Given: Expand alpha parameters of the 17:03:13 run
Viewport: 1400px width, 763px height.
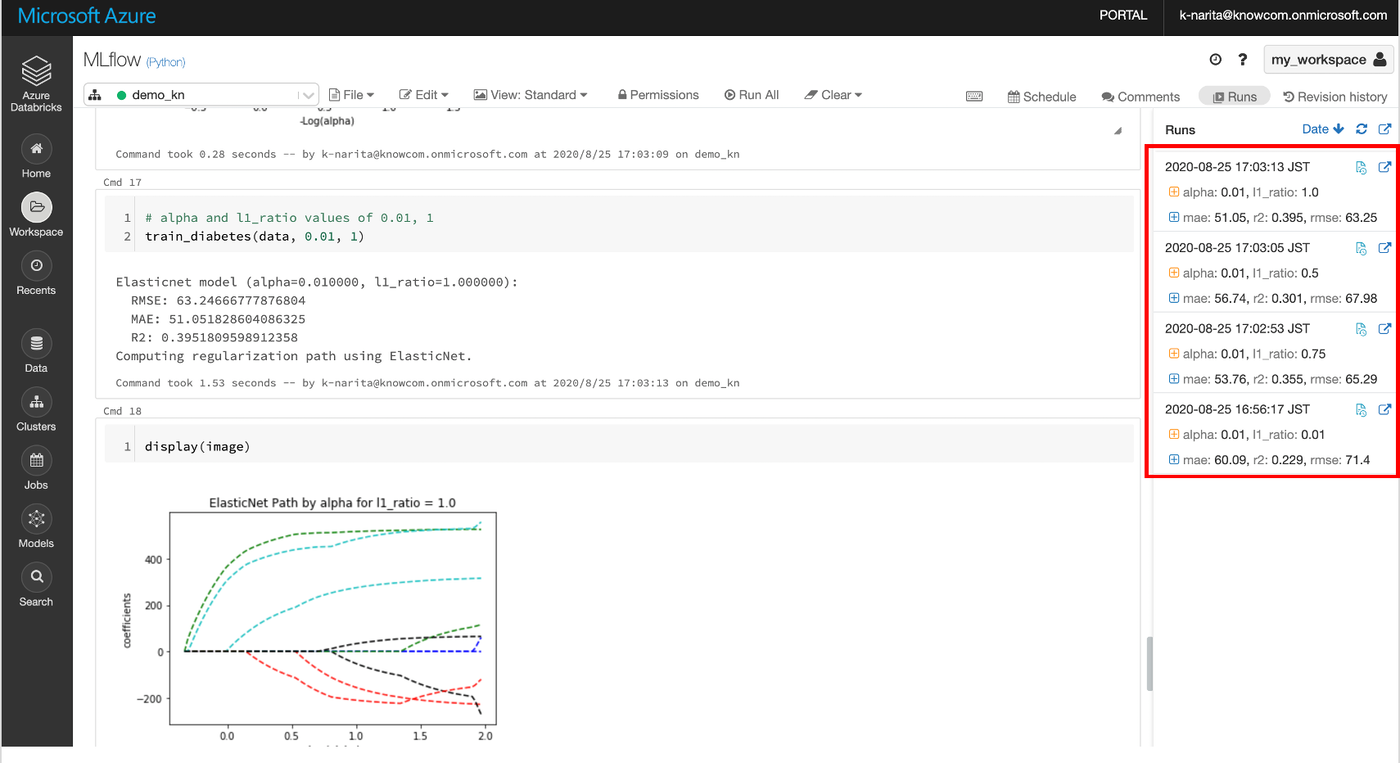Looking at the screenshot, I should (1173, 192).
